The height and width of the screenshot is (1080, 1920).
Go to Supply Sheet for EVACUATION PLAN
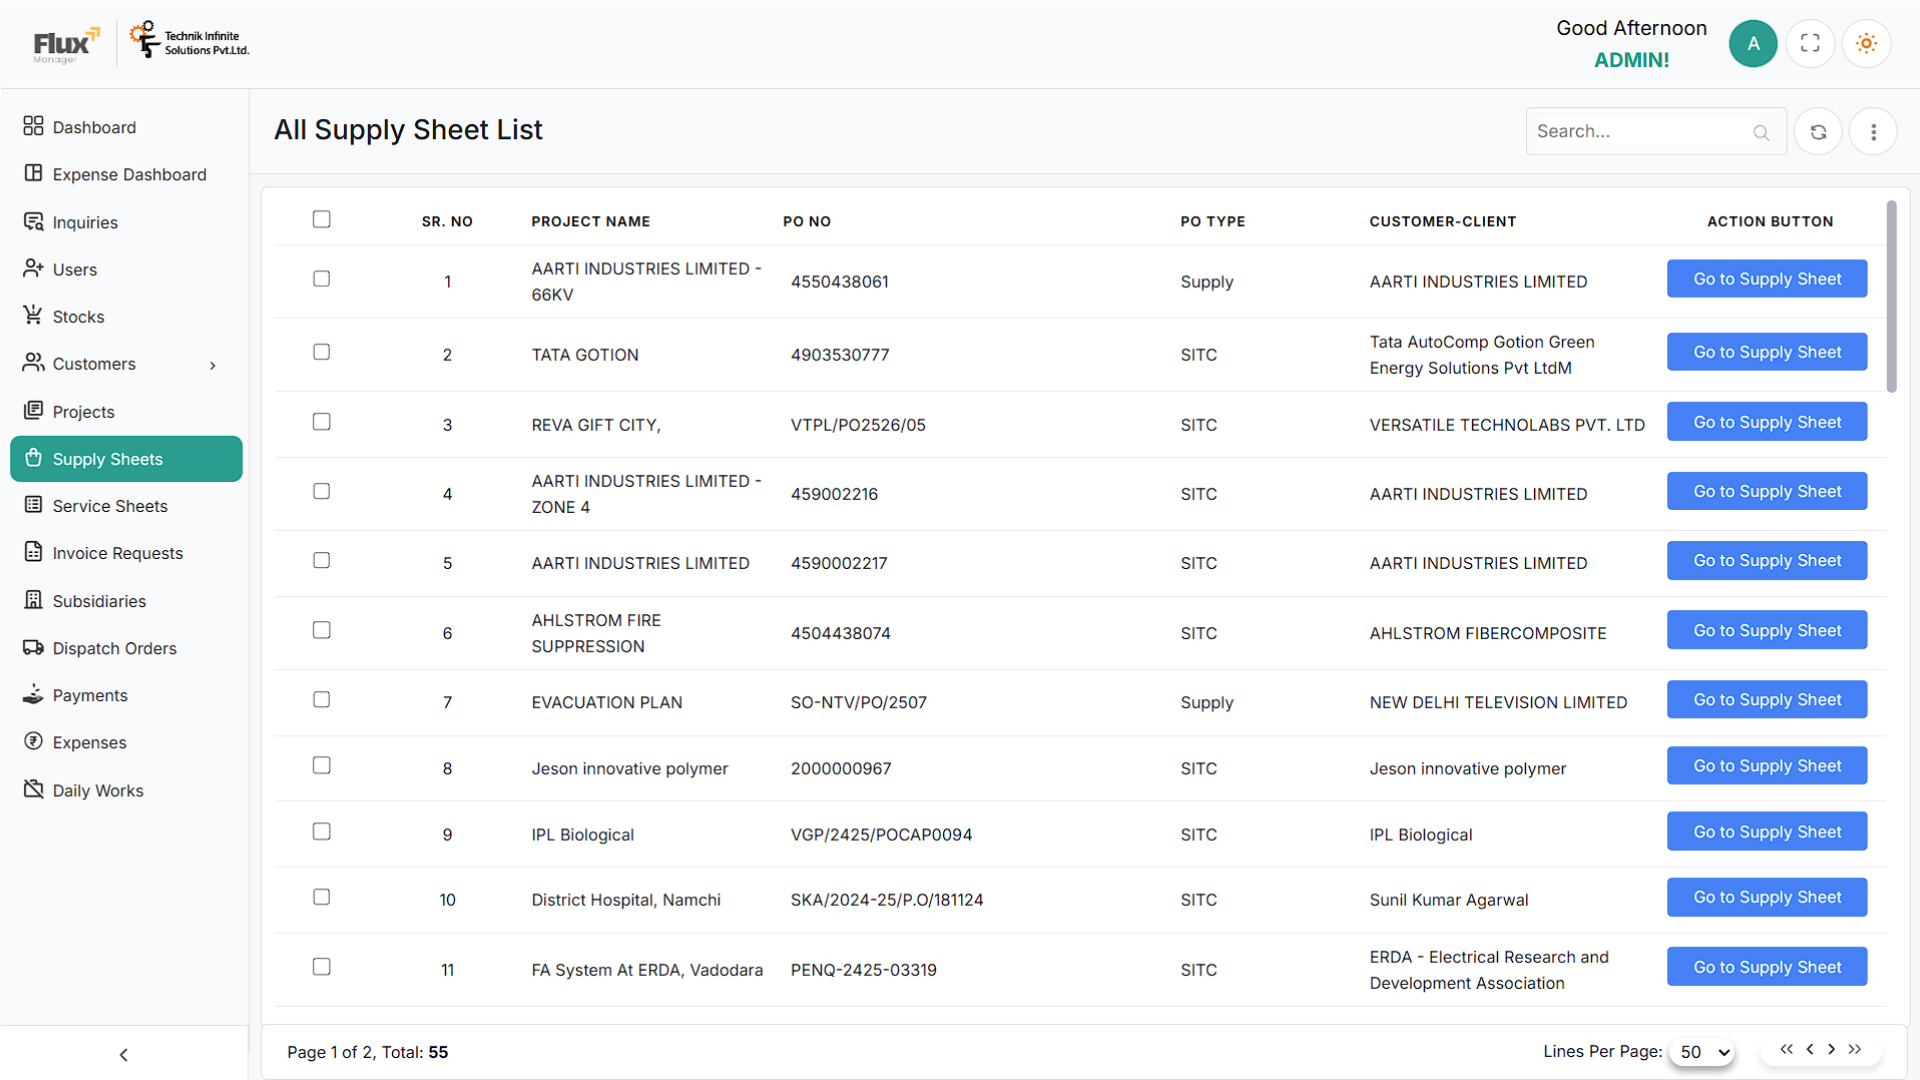[x=1766, y=700]
